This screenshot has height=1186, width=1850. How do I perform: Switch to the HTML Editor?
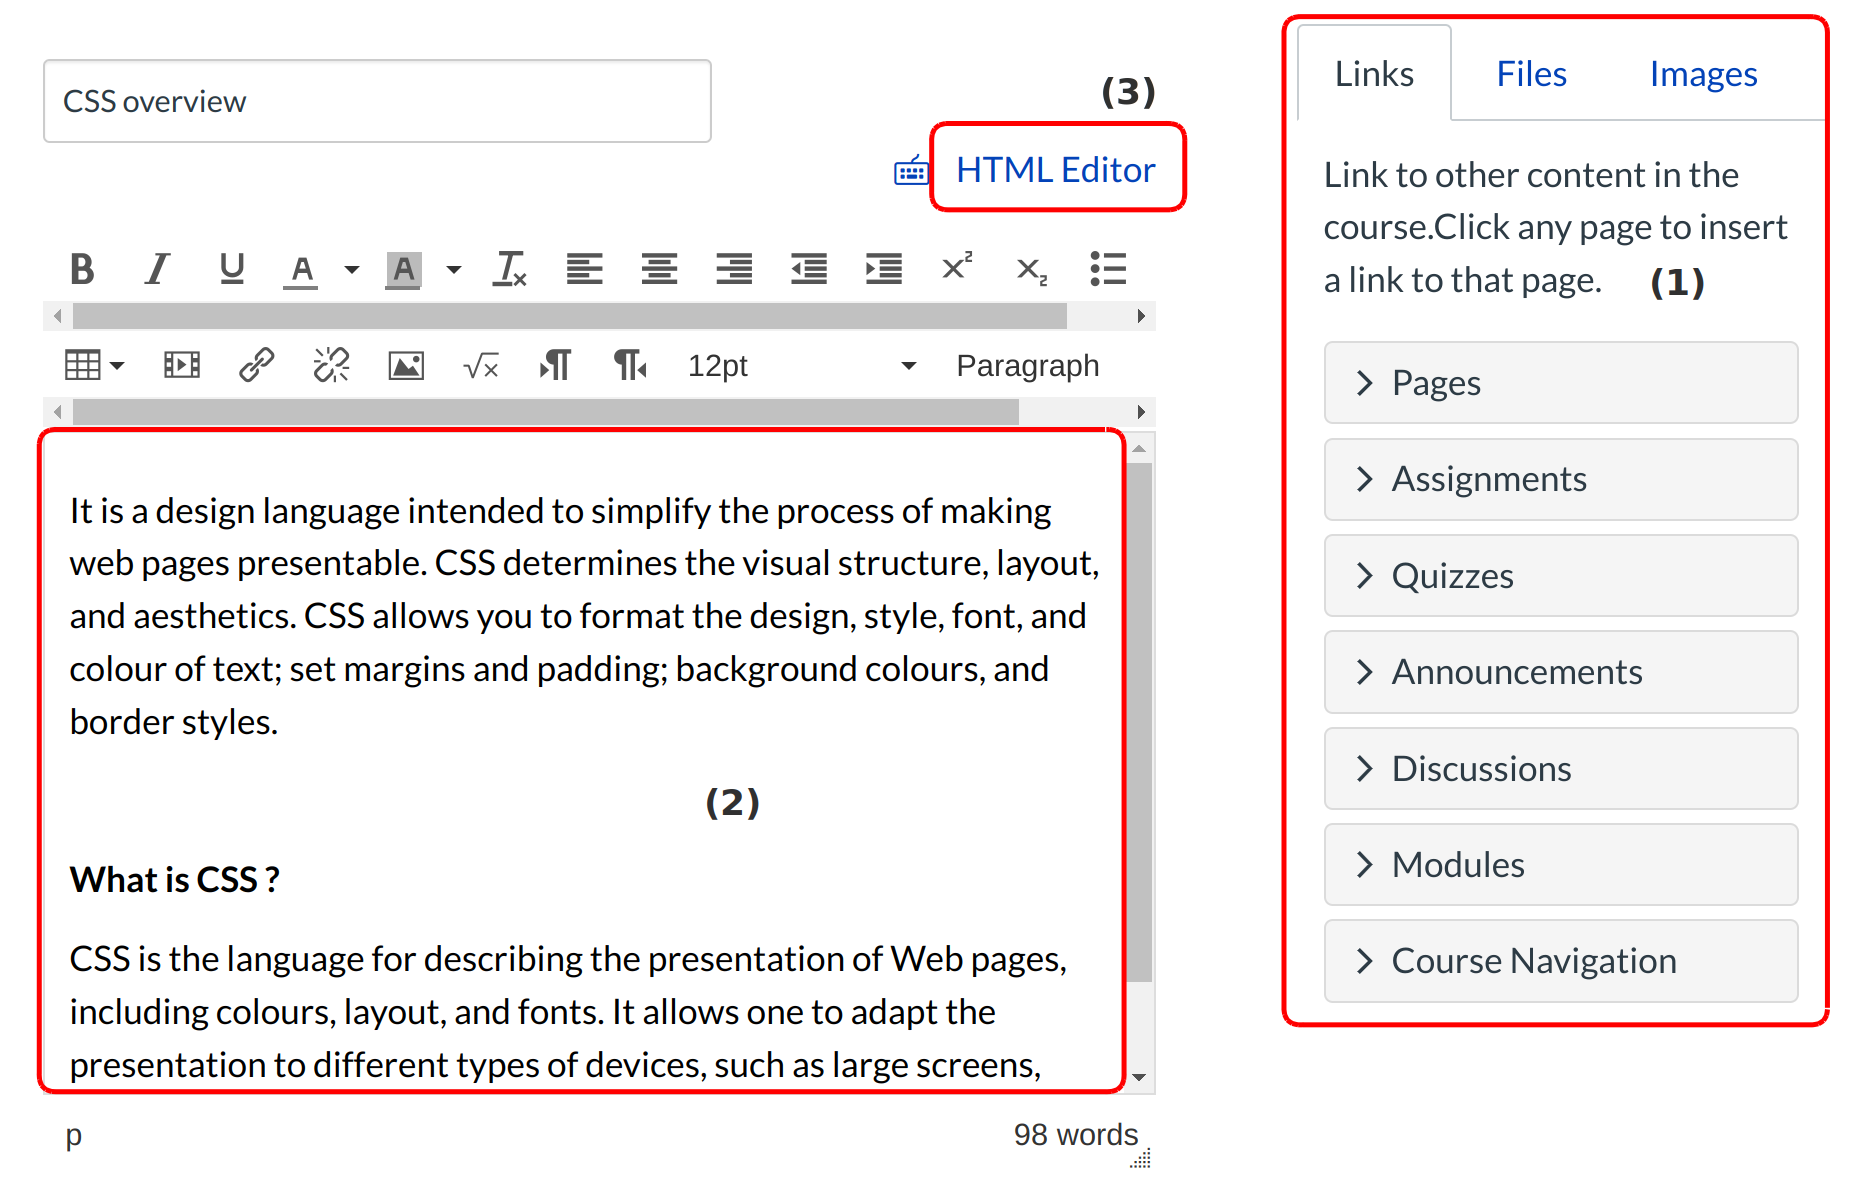click(x=1055, y=170)
